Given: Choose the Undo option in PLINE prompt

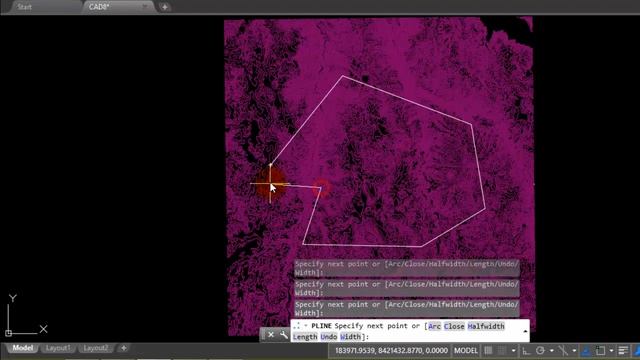Looking at the screenshot, I should [x=329, y=336].
